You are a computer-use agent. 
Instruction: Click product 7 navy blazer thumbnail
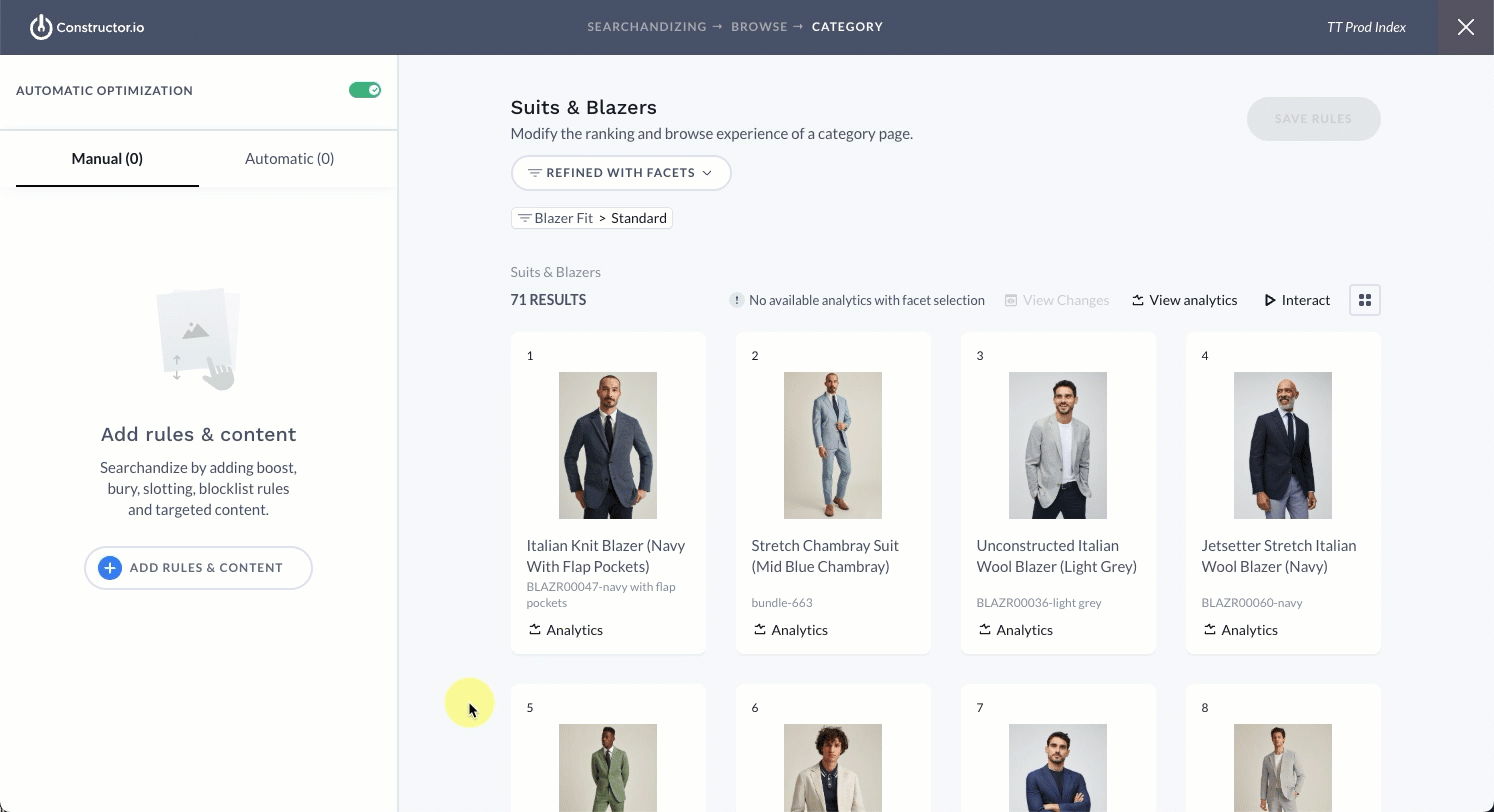1058,768
